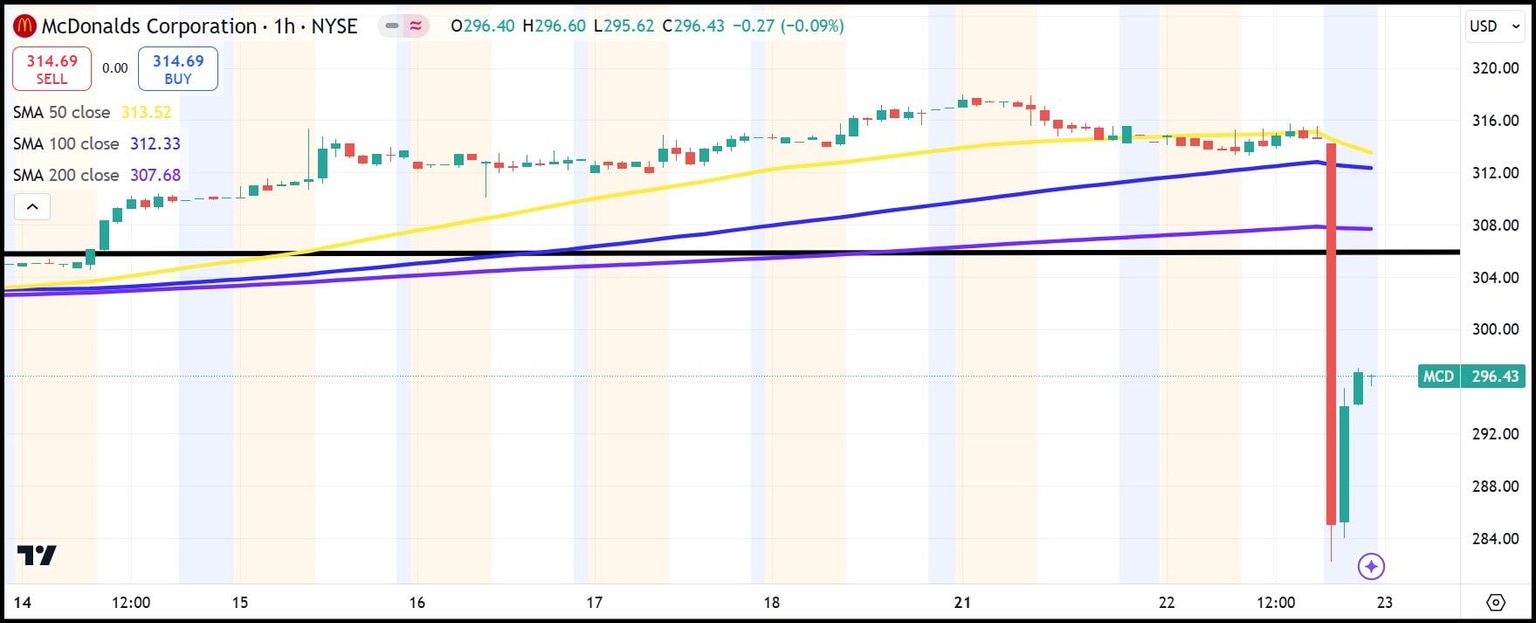Image resolution: width=1536 pixels, height=623 pixels.
Task: Click the change value −0.27 (−0.09%)
Action: click(790, 26)
